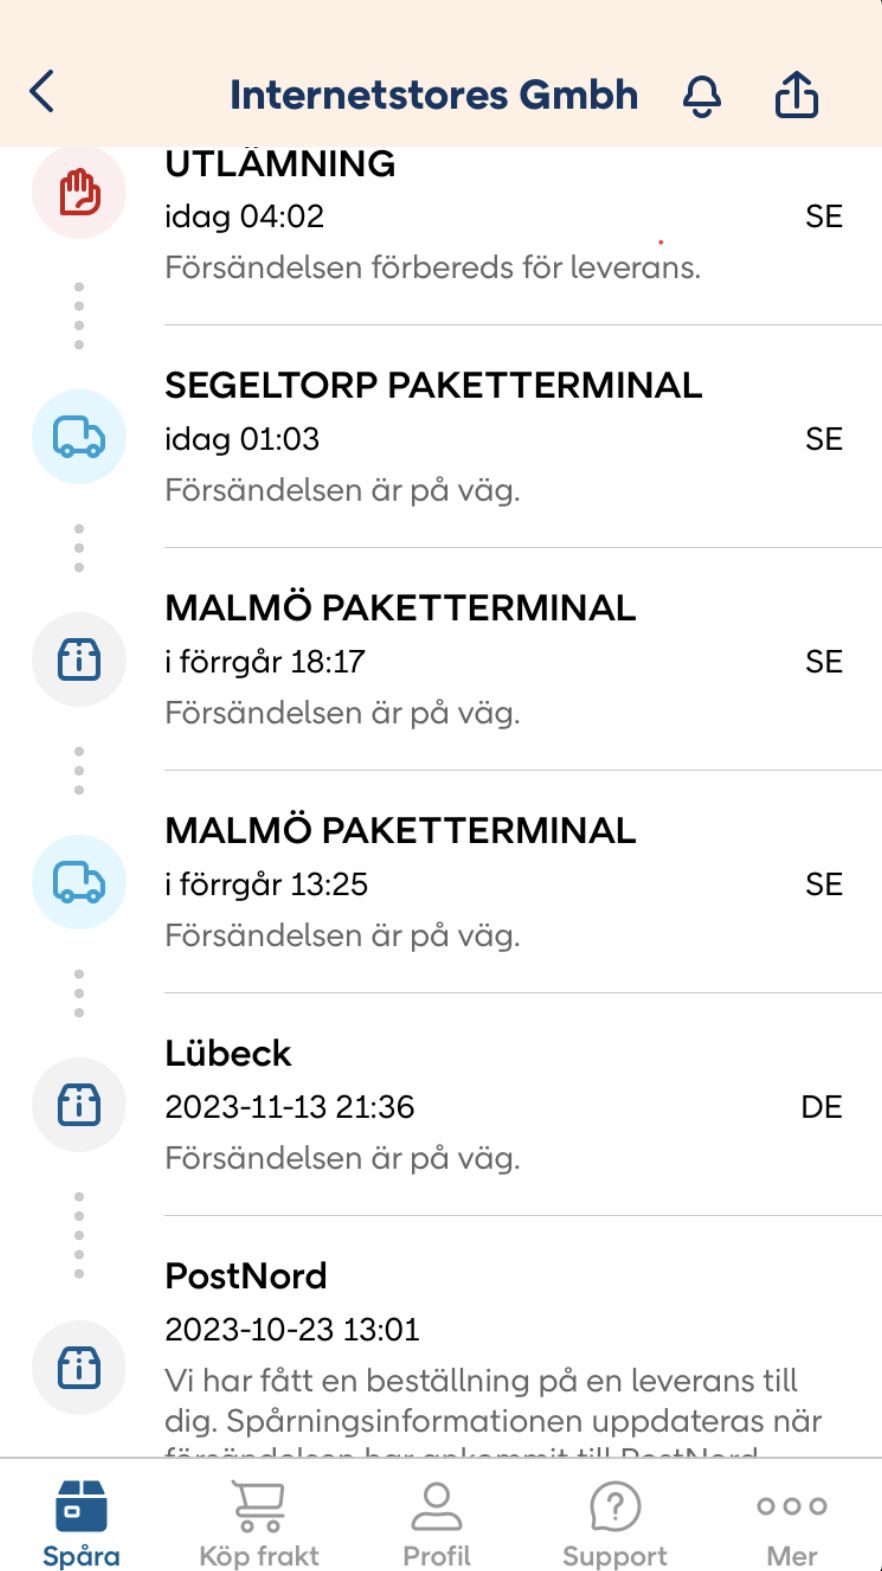
Task: Open the Köp frakt tab
Action: [259, 1523]
